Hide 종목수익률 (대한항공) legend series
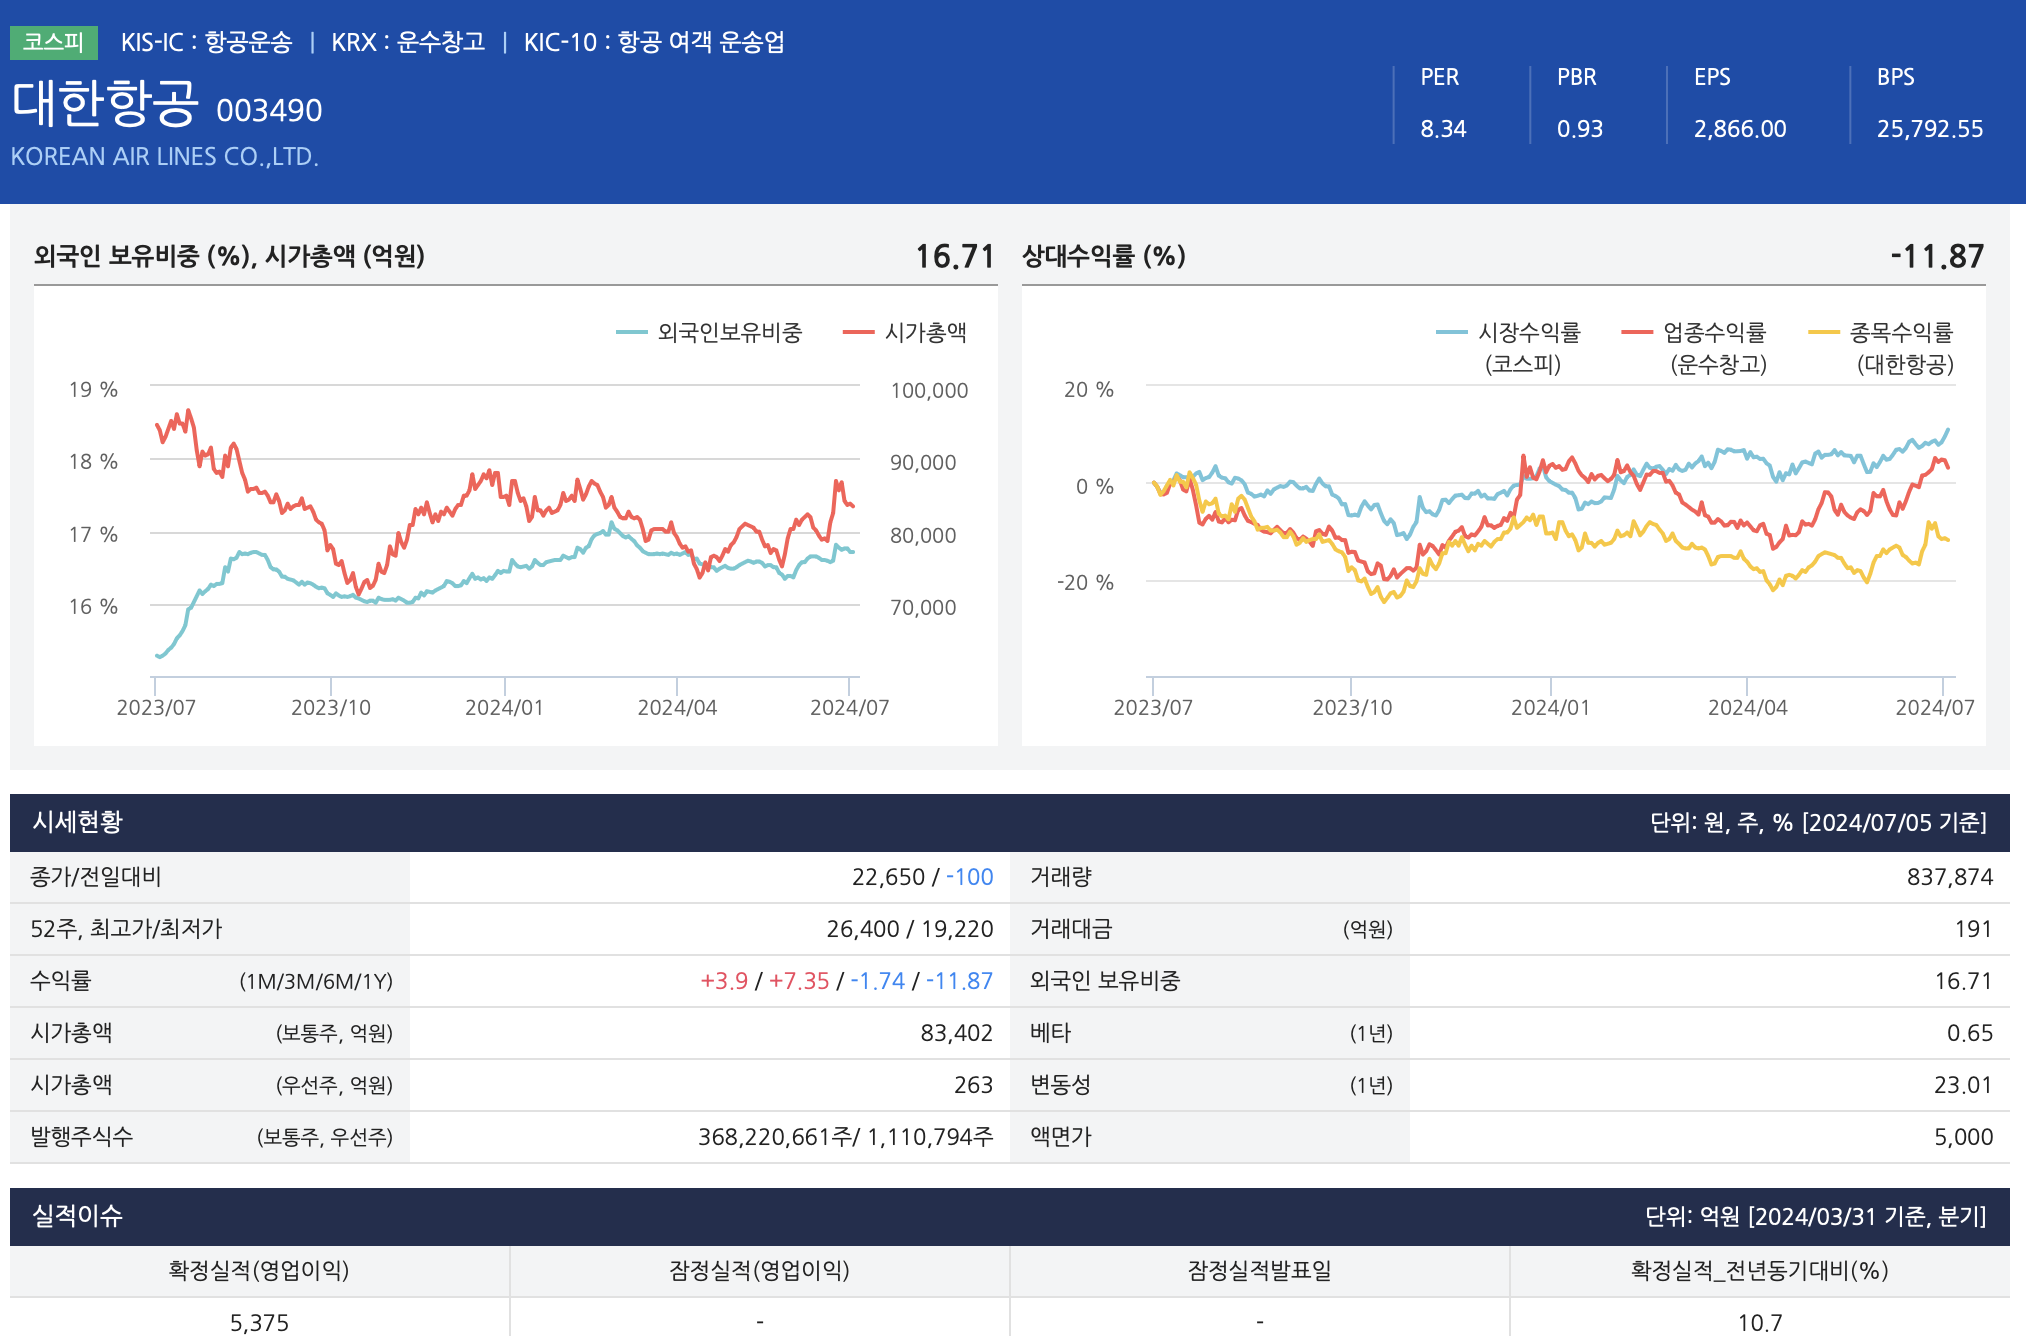Screen dimensions: 2026x1336 pyautogui.click(x=1900, y=333)
